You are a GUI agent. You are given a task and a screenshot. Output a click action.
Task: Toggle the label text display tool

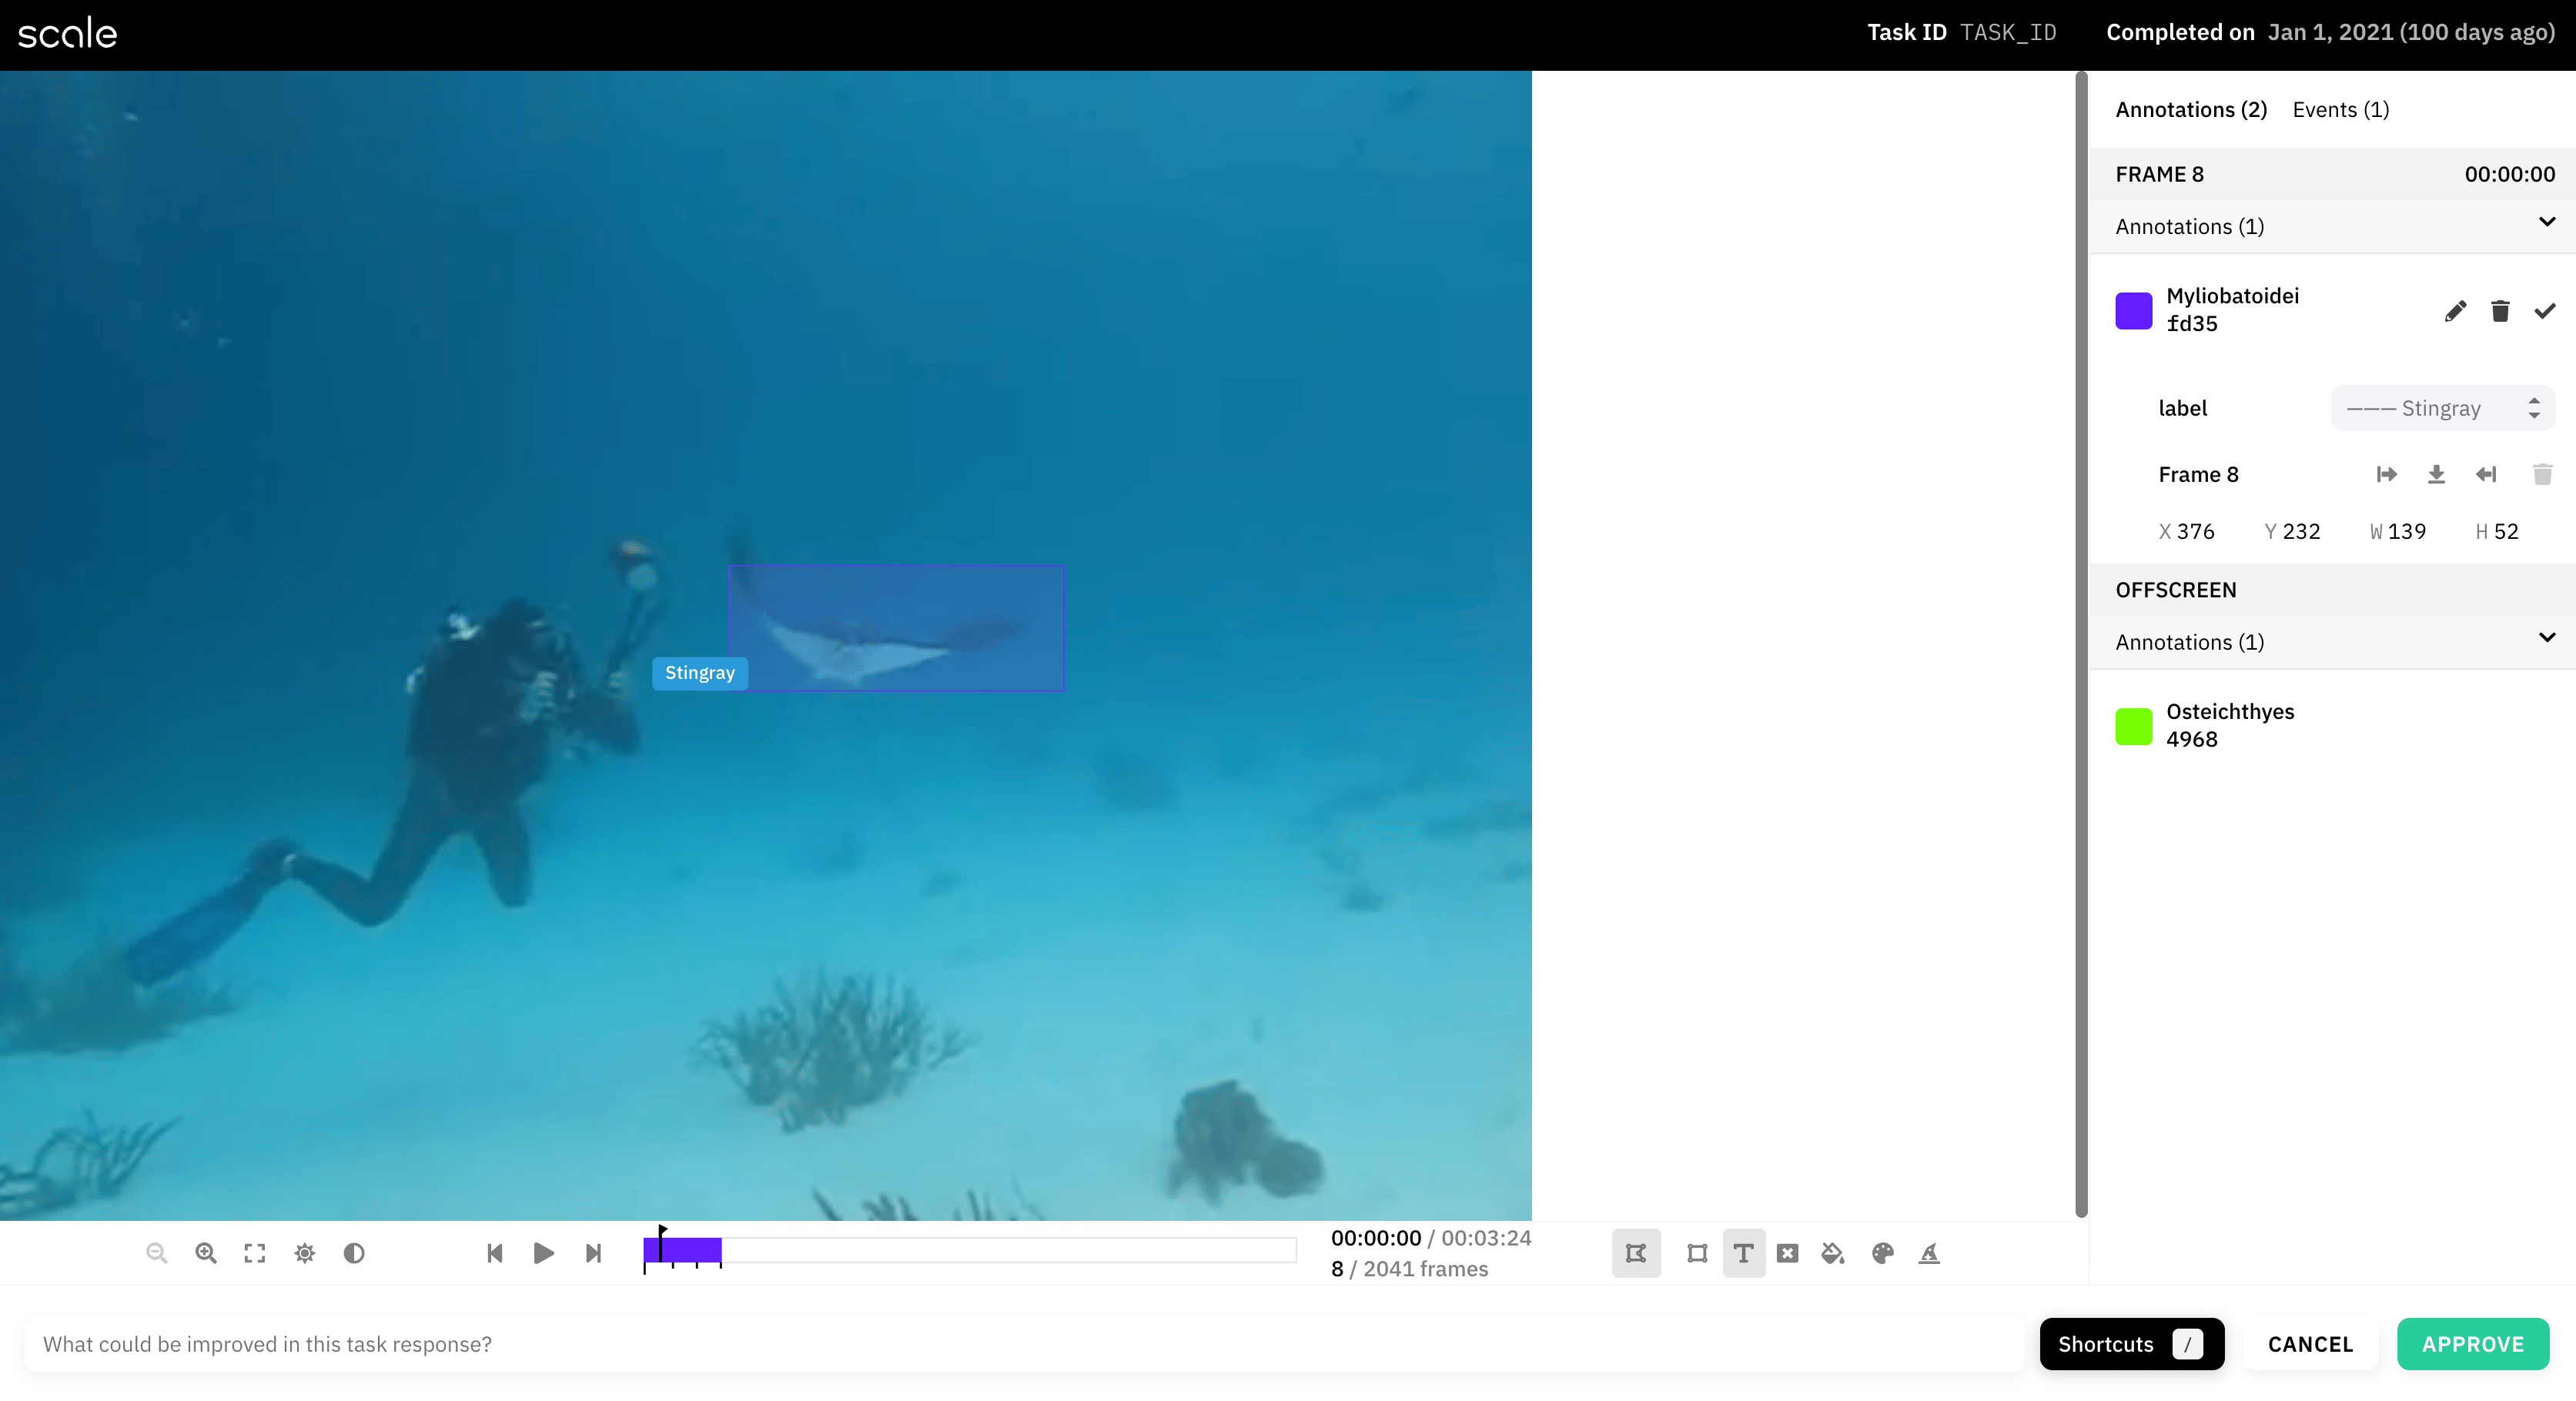click(x=1743, y=1253)
